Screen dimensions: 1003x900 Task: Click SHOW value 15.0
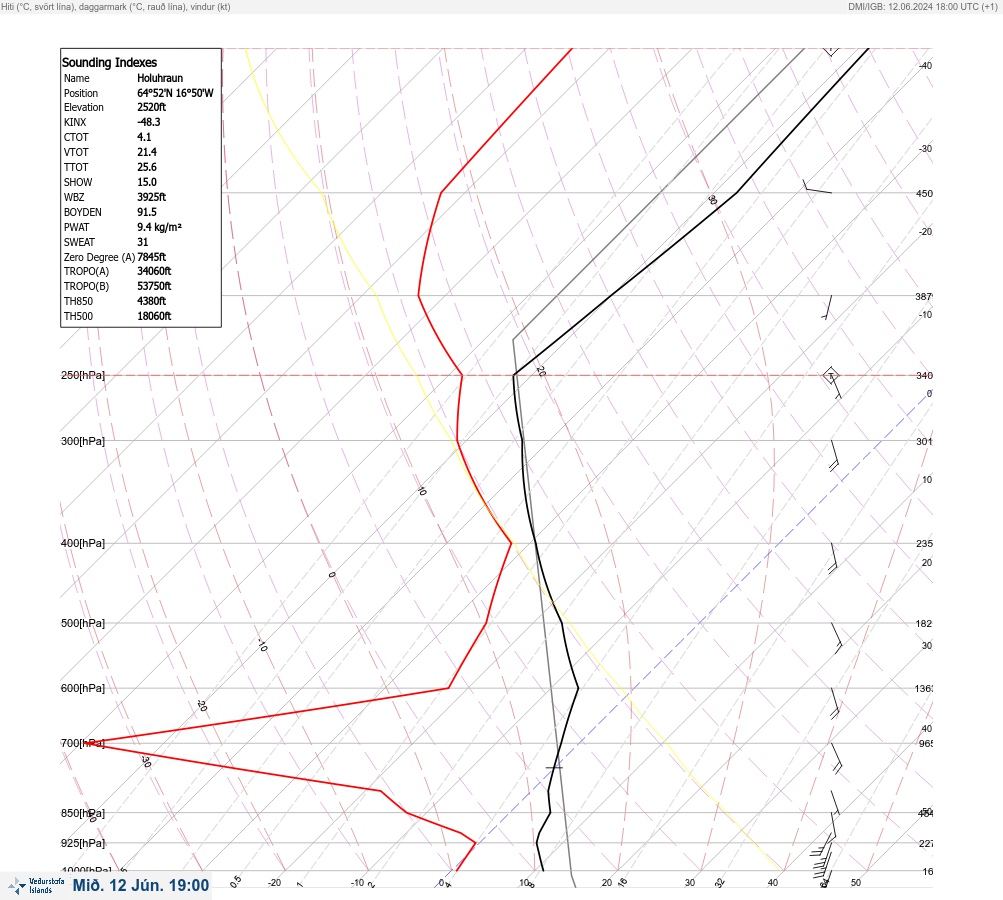pyautogui.click(x=146, y=182)
